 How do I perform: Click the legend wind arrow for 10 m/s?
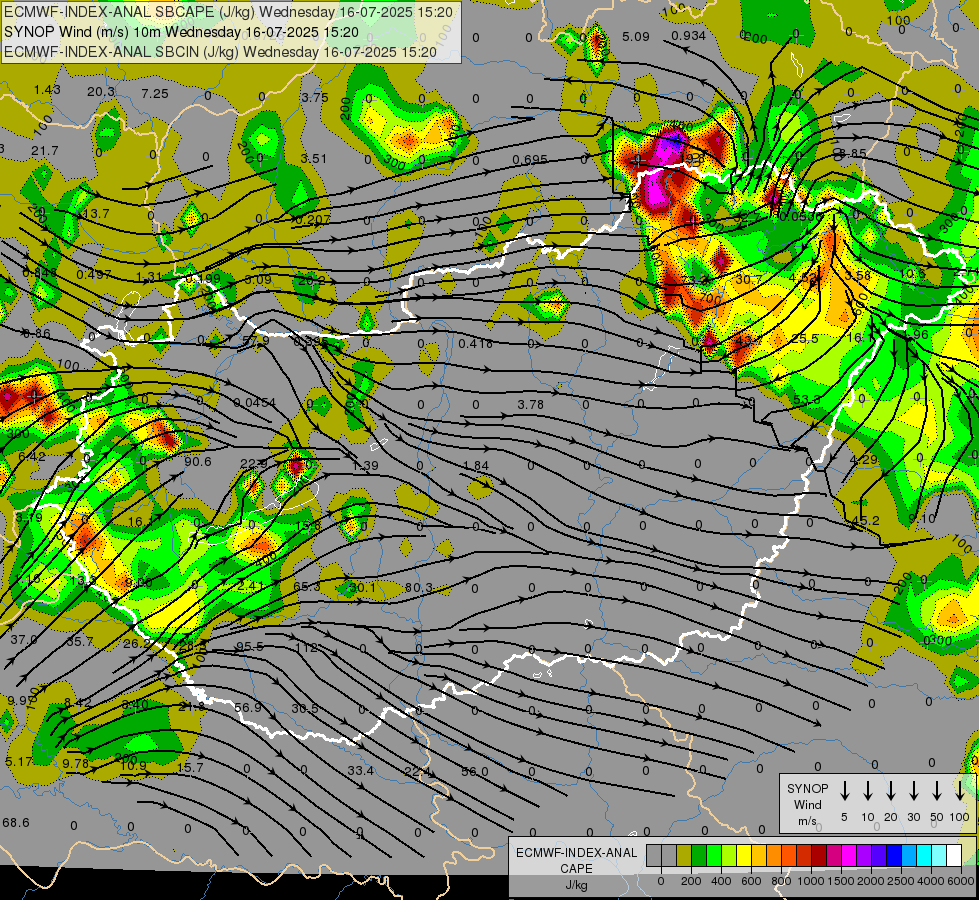tap(867, 791)
